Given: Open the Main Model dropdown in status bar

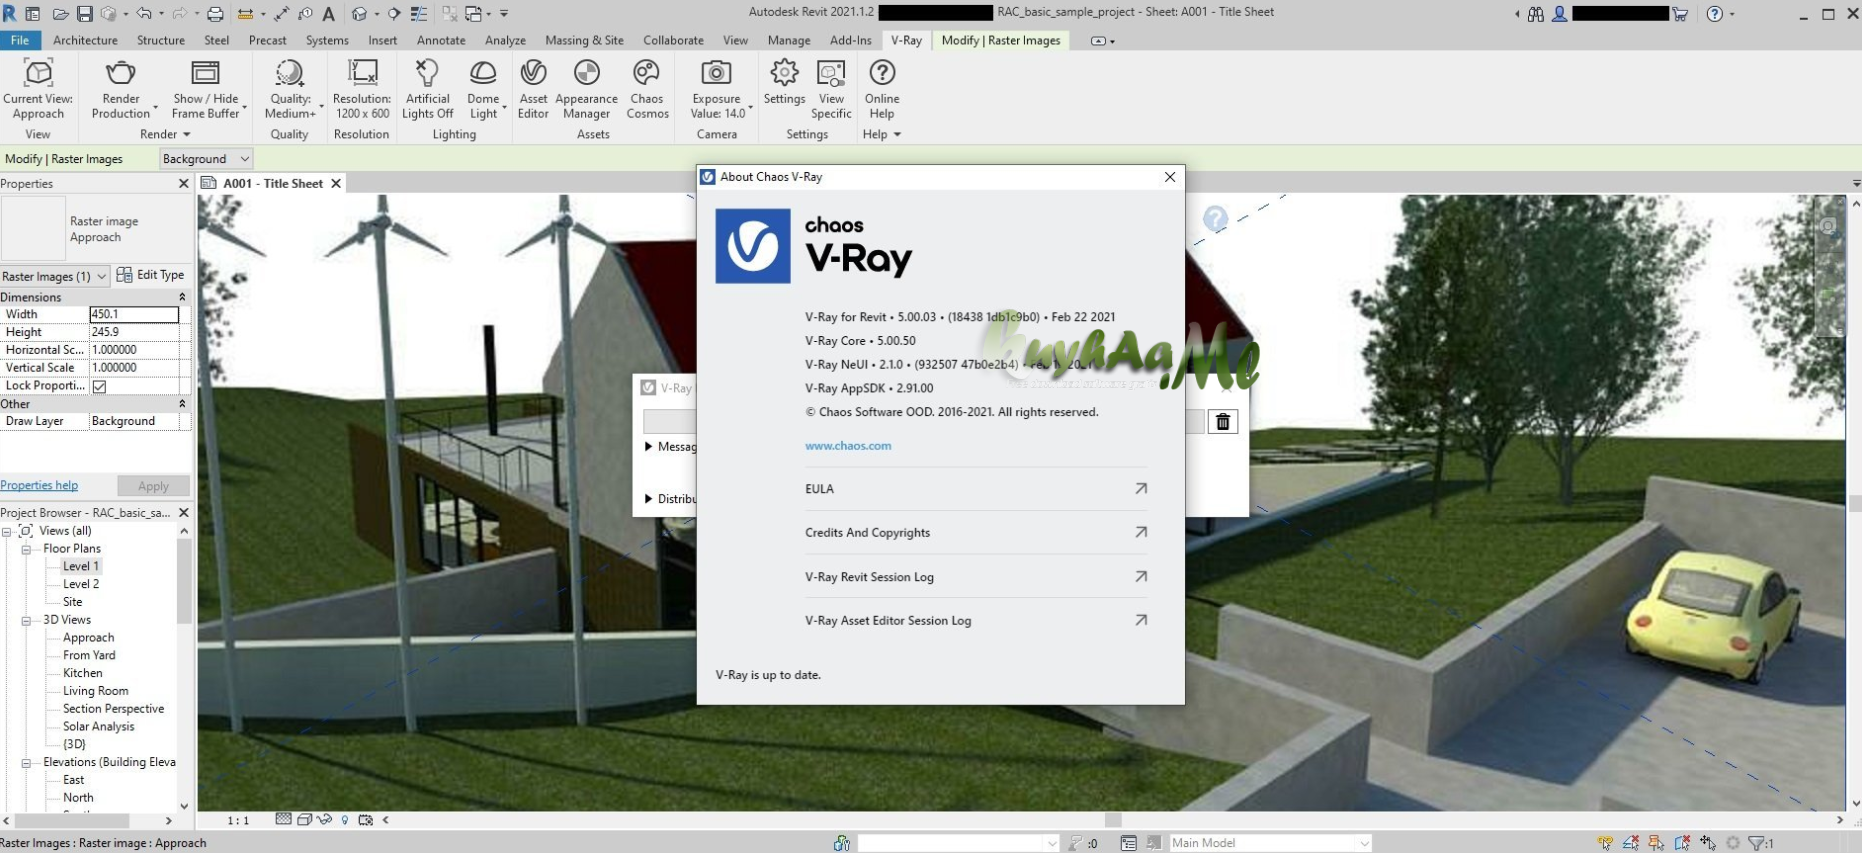Looking at the screenshot, I should click(1270, 843).
